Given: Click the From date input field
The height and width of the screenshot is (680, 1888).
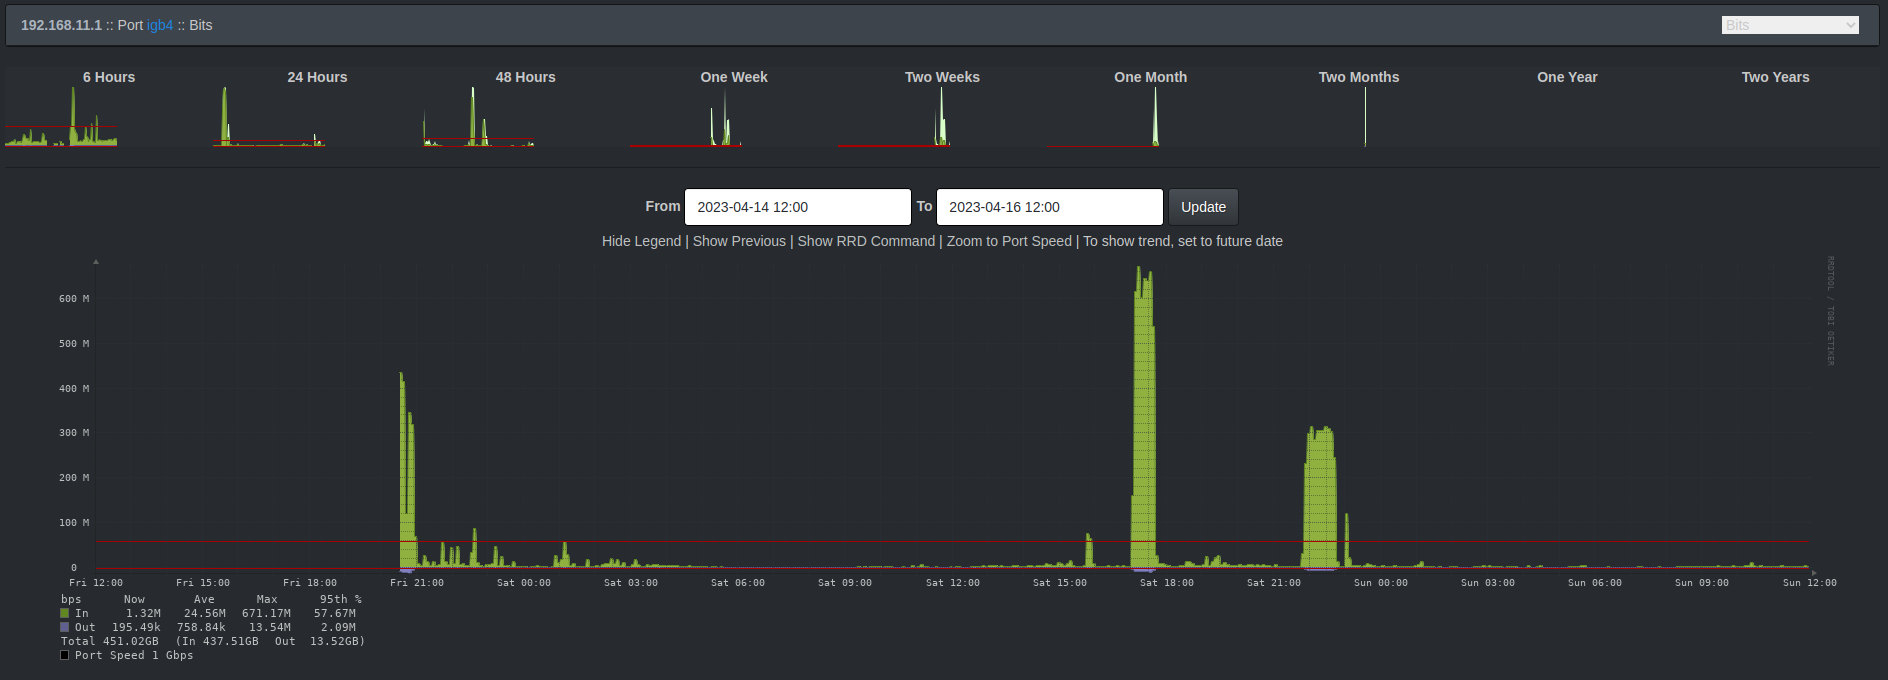Looking at the screenshot, I should pos(797,207).
